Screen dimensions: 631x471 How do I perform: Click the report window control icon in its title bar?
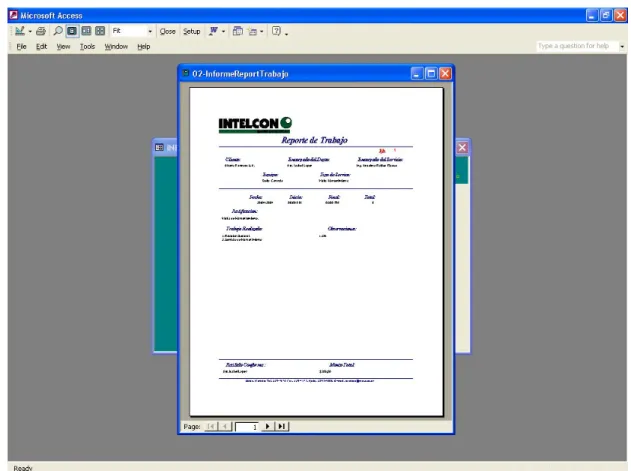pyautogui.click(x=186, y=73)
